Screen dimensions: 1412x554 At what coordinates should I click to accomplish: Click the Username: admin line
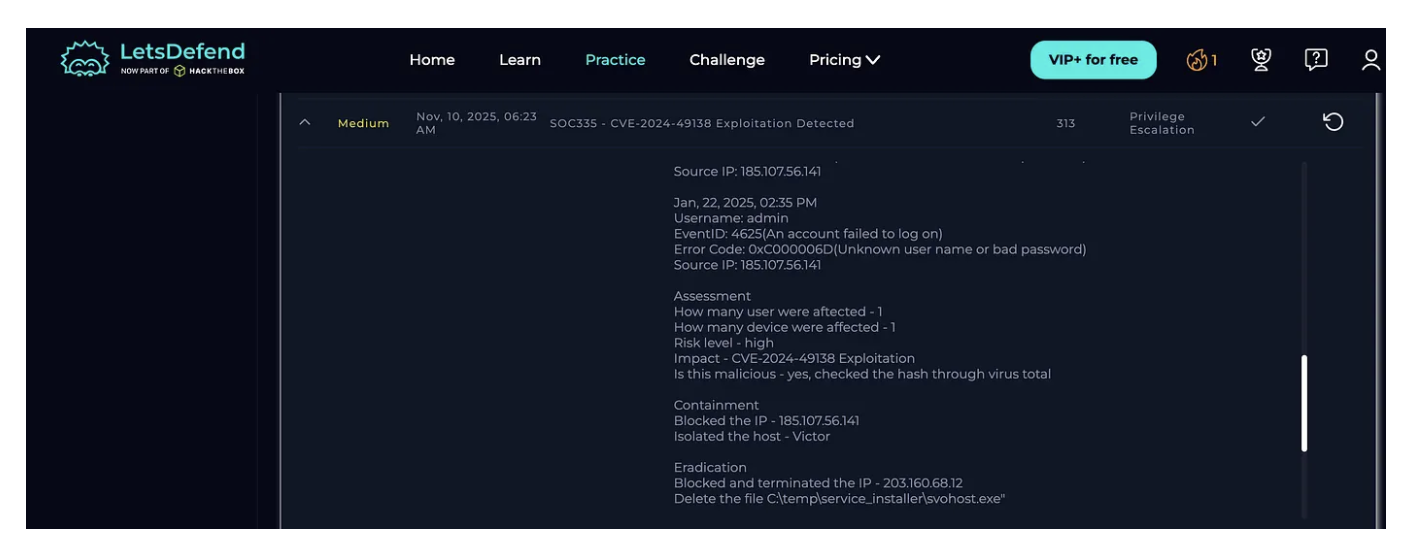pyautogui.click(x=731, y=218)
